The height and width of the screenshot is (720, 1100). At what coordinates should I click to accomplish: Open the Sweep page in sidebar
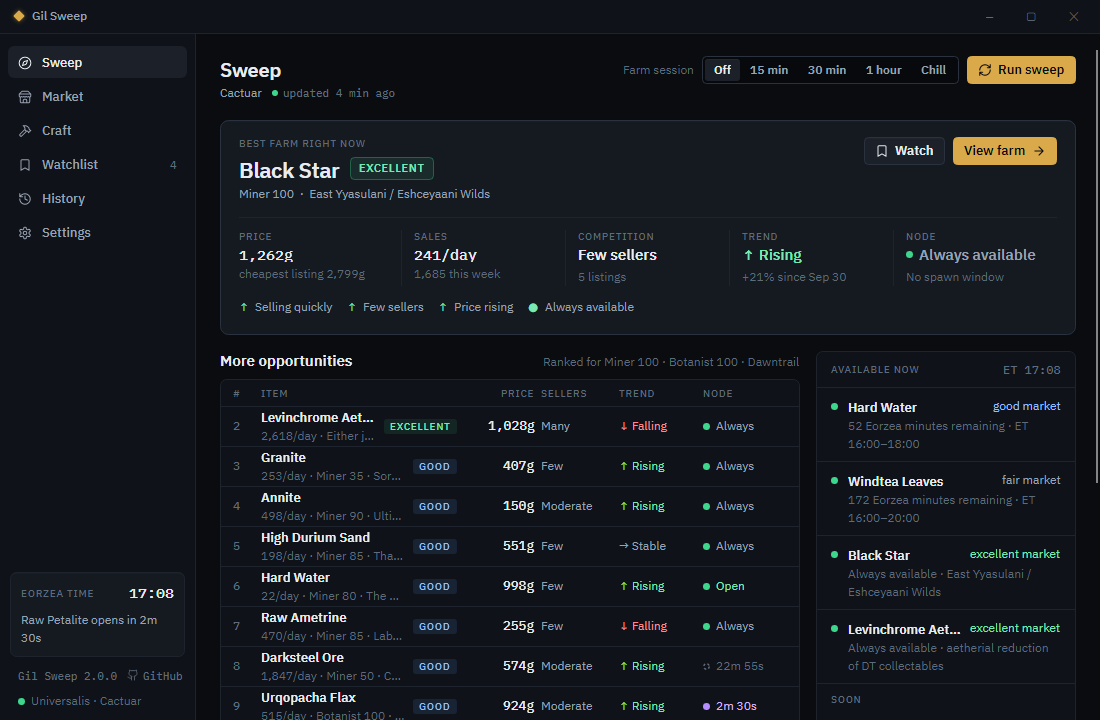(x=98, y=62)
